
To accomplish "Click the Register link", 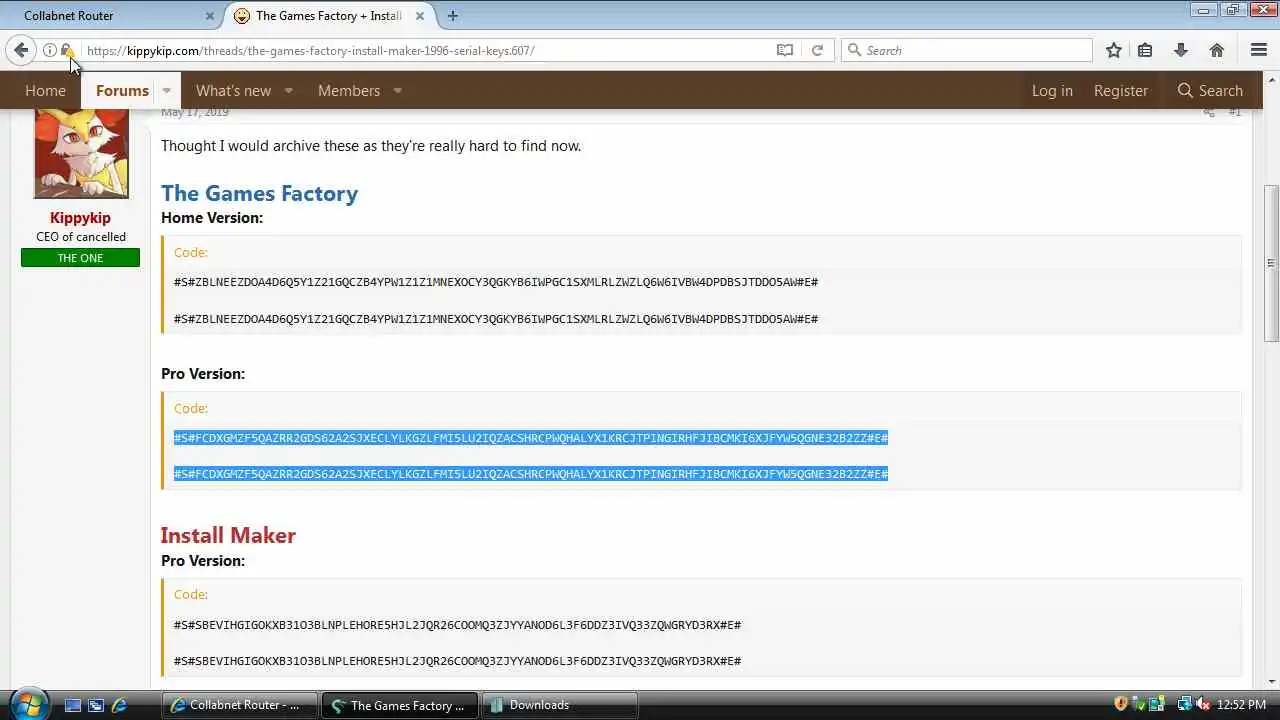I will click(x=1120, y=91).
